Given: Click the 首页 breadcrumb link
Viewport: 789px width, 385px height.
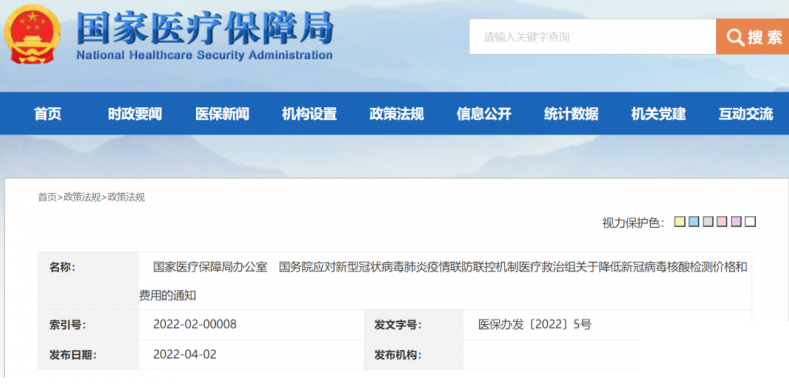Looking at the screenshot, I should pos(47,197).
